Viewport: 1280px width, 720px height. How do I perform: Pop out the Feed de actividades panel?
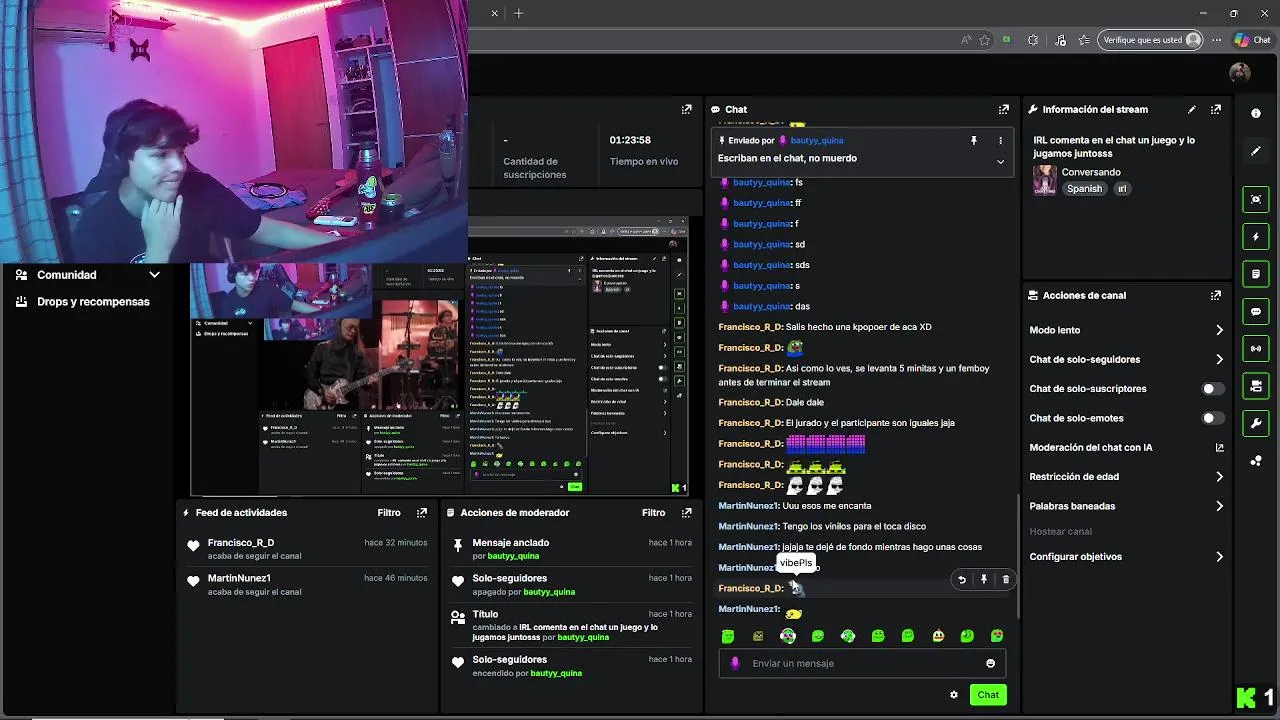[422, 513]
